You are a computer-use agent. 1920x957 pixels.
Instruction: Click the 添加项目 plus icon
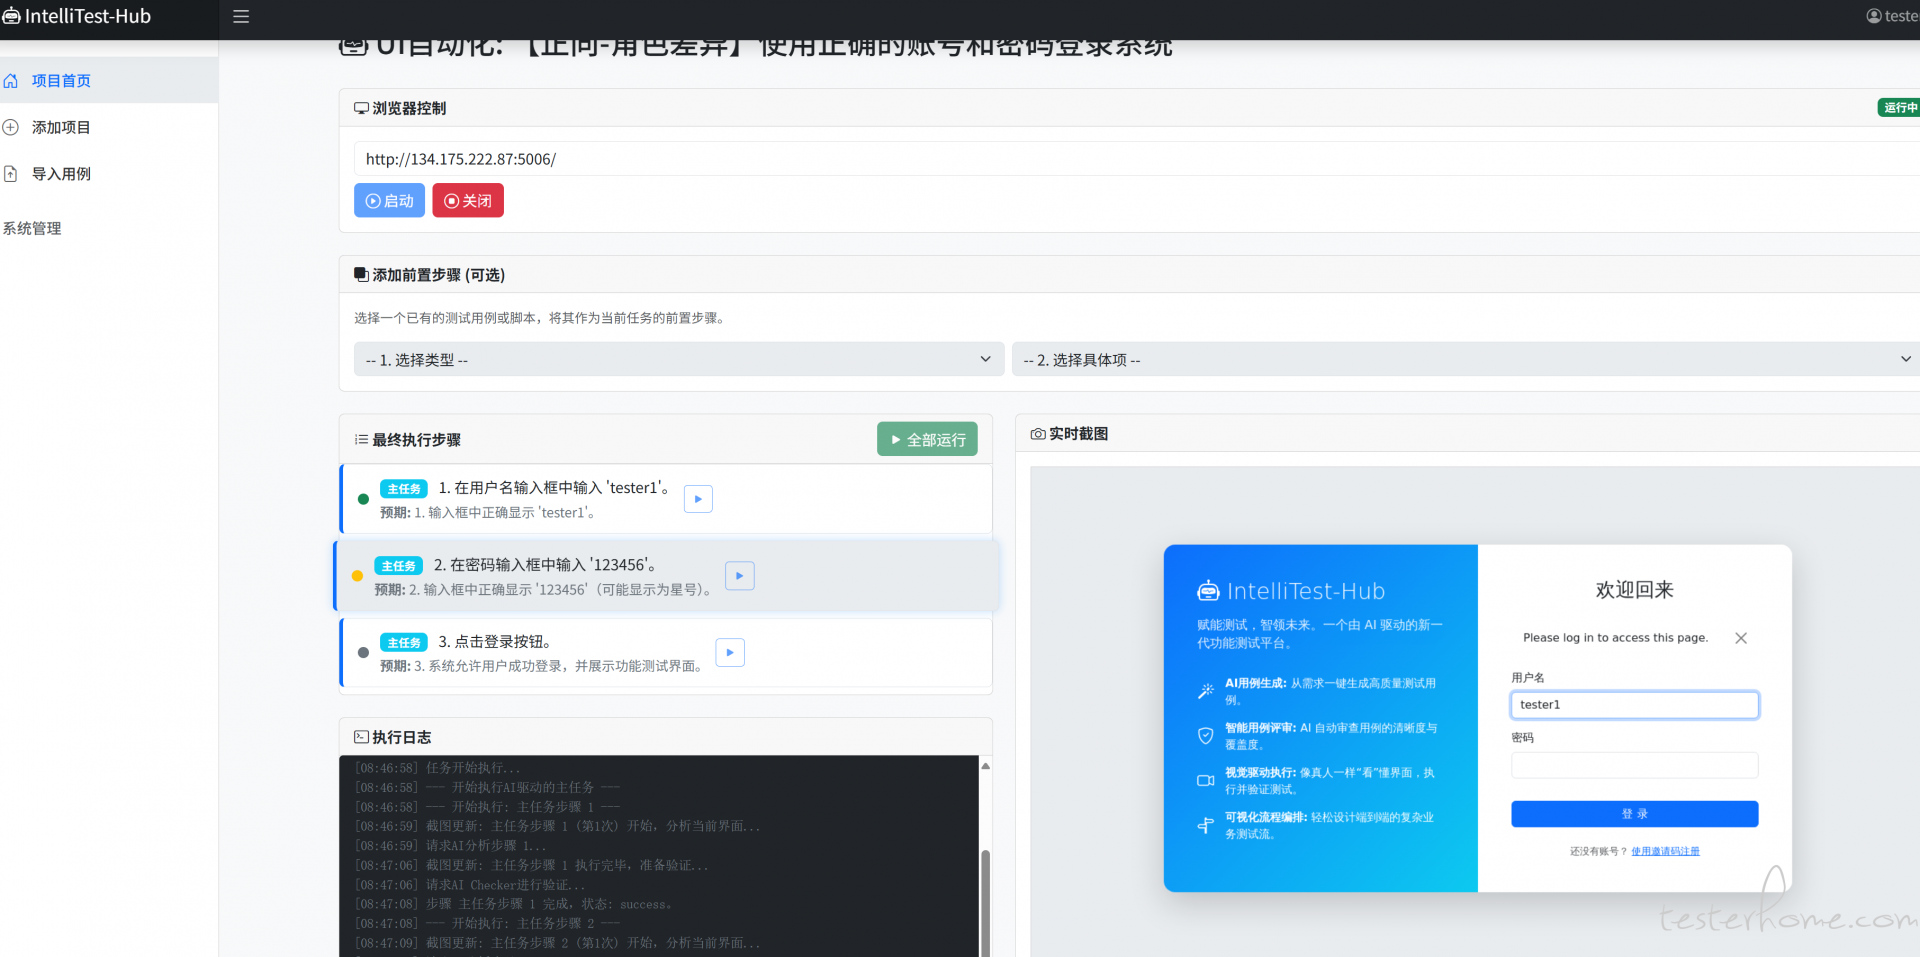(11, 127)
